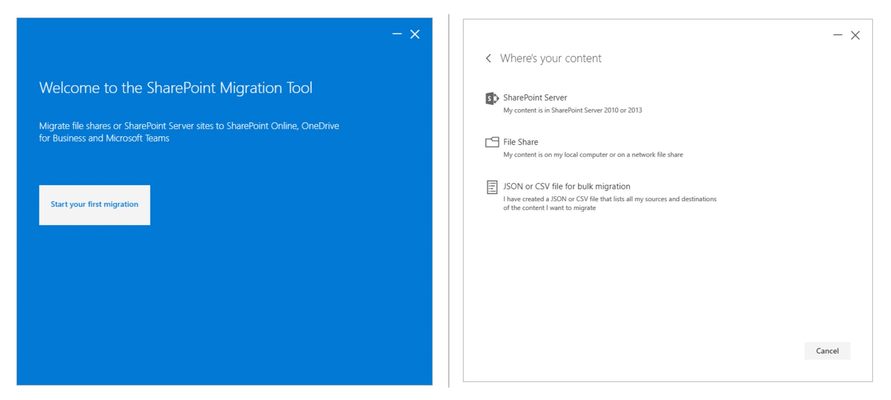
Task: Go back using the chevron beside Where's your content
Action: tap(488, 59)
